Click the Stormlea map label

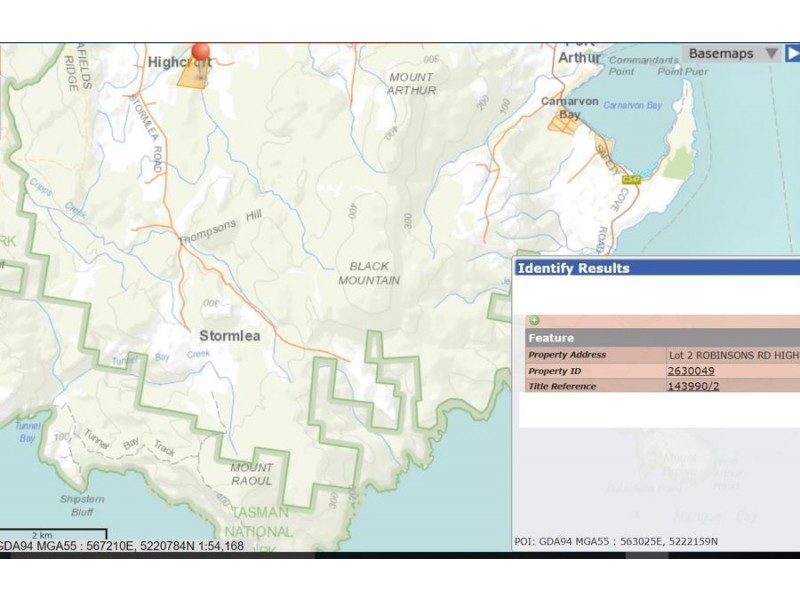point(230,336)
